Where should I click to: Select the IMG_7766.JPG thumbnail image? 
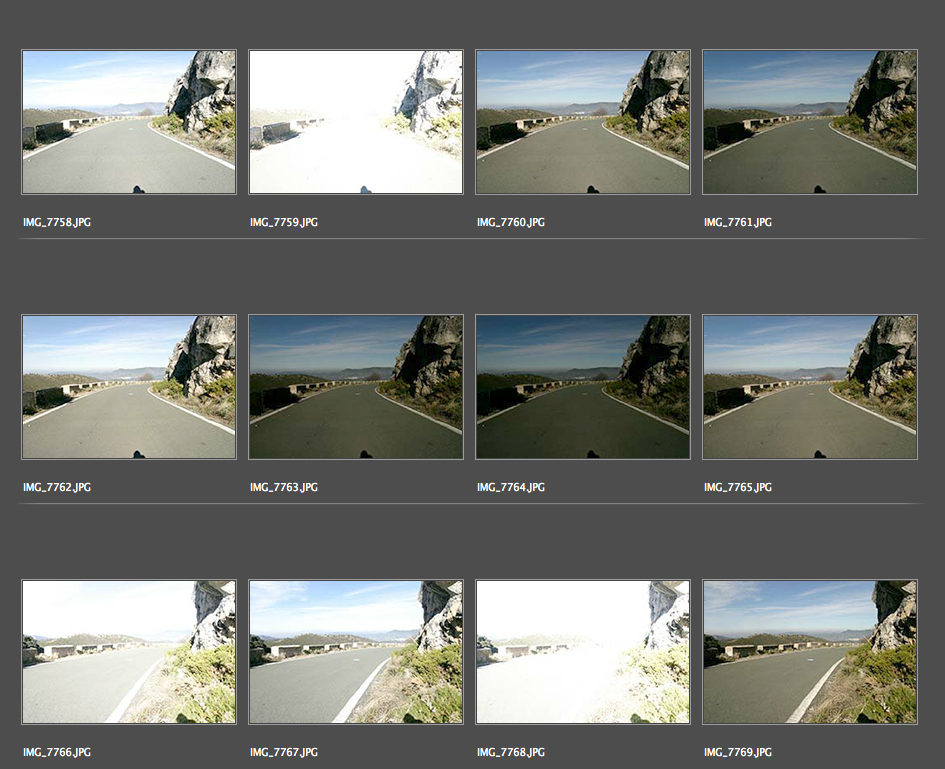[x=129, y=652]
